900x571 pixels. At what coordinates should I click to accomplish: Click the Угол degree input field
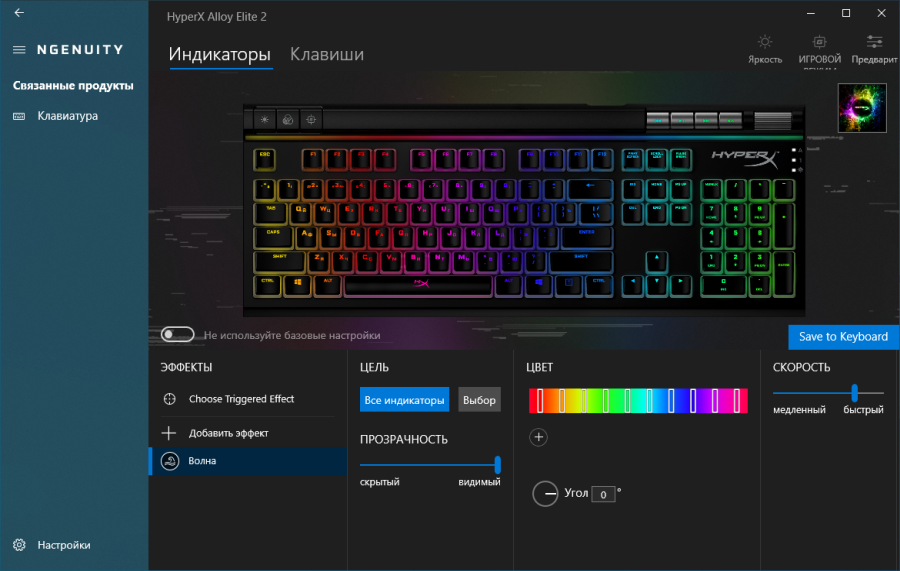pyautogui.click(x=603, y=494)
